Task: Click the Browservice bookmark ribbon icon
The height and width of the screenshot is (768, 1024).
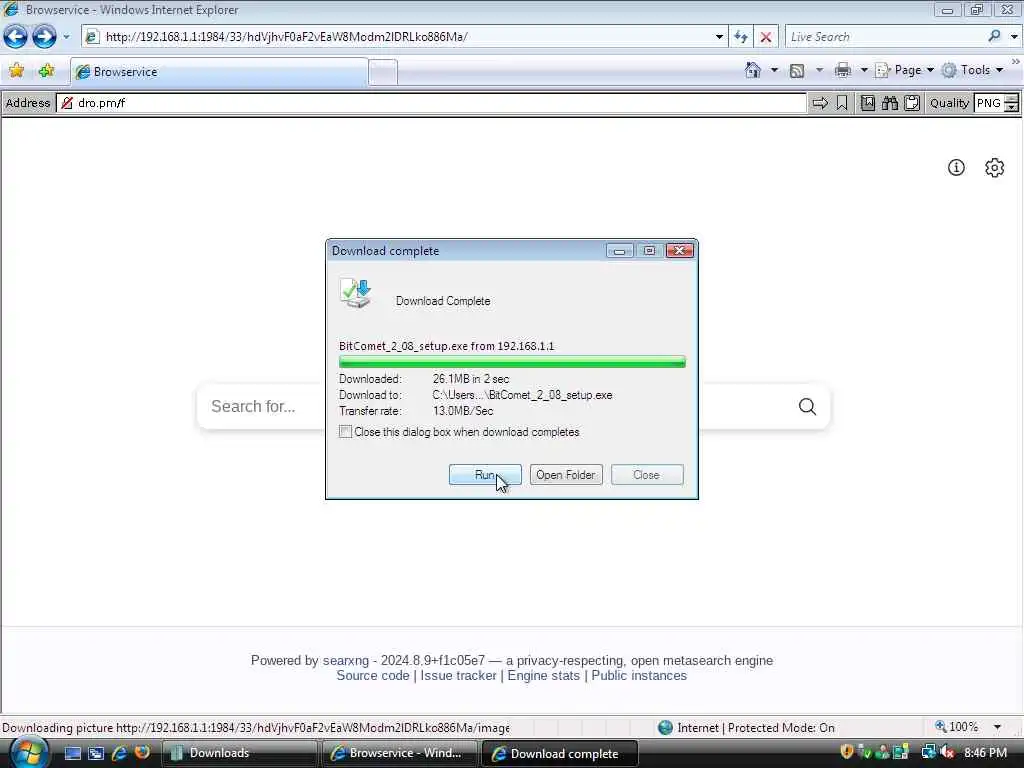Action: coord(842,103)
